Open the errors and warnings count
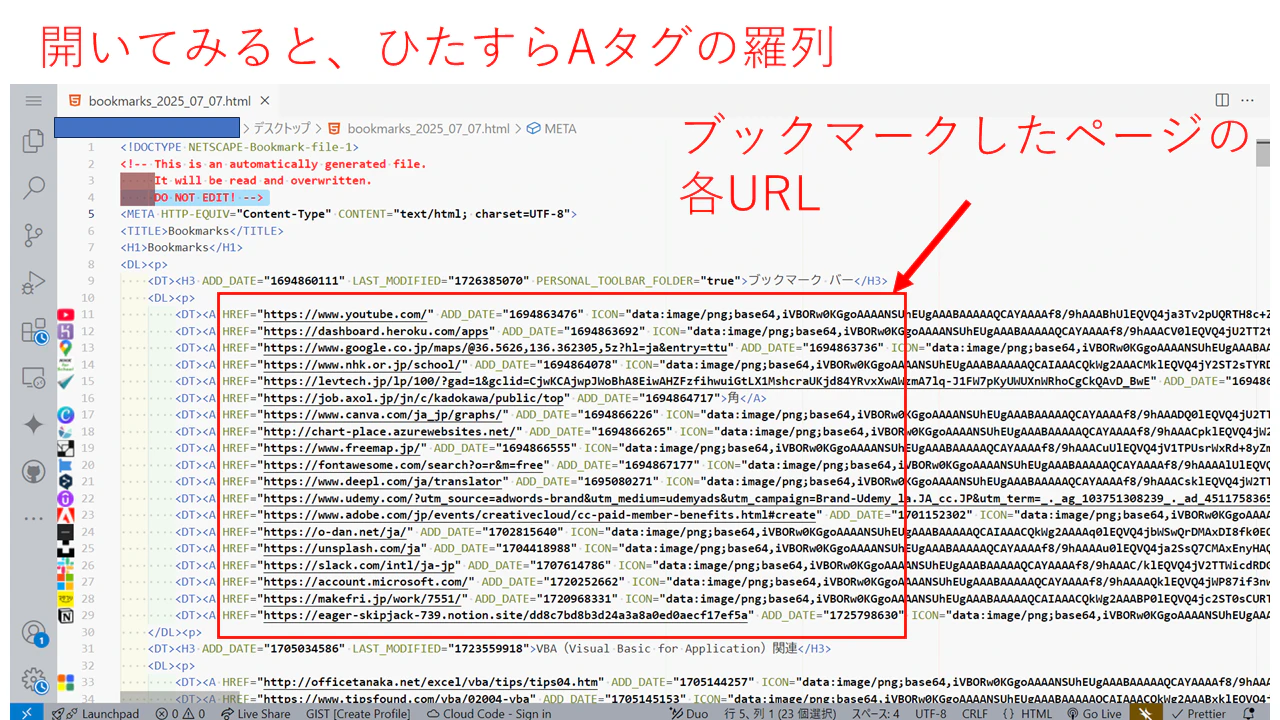 tap(180, 713)
